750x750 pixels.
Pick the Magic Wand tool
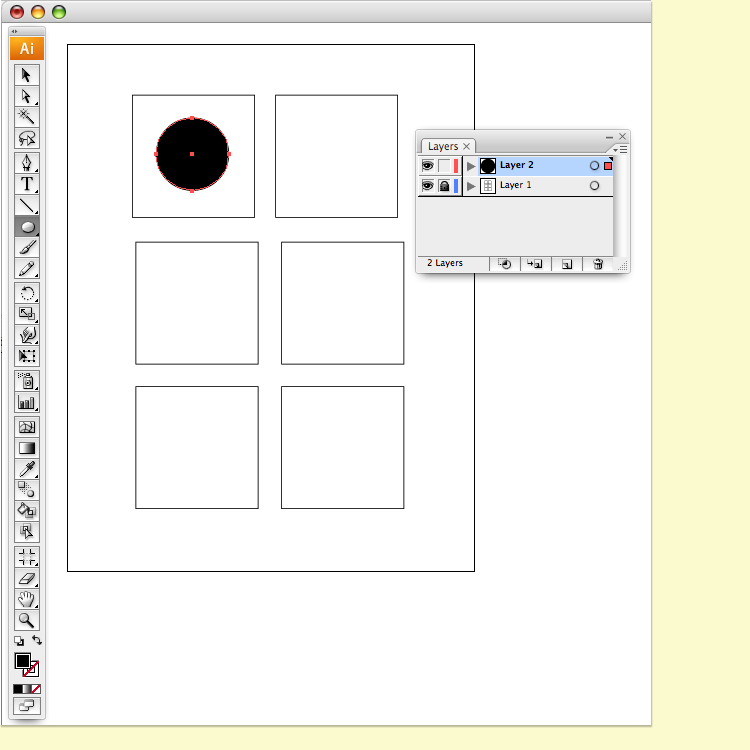coord(27,117)
